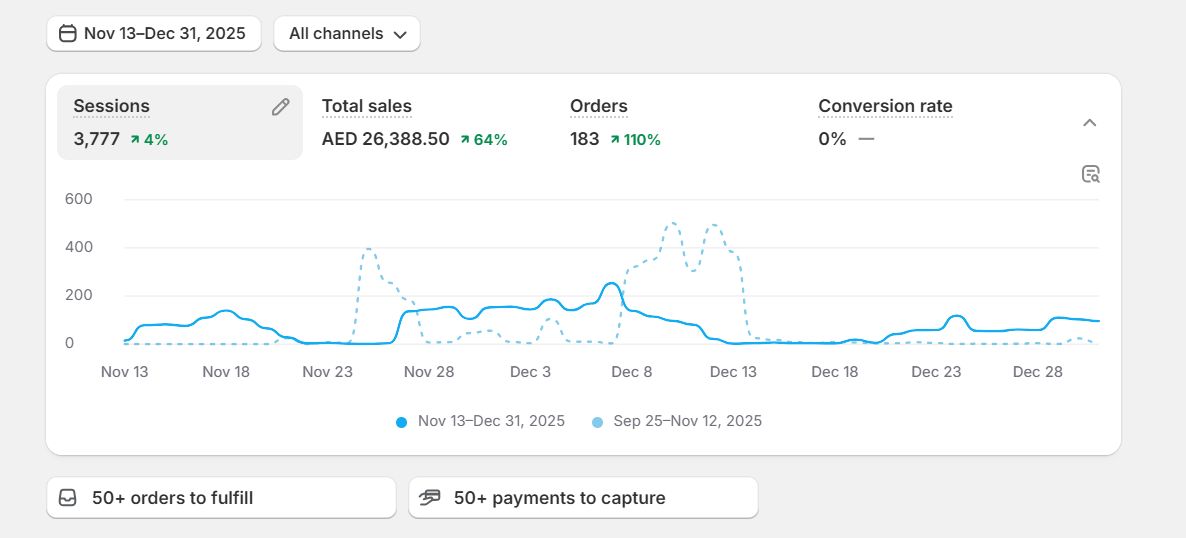Select the Total sales metric tab
Screen dimensions: 1186x538
pyautogui.click(x=367, y=106)
